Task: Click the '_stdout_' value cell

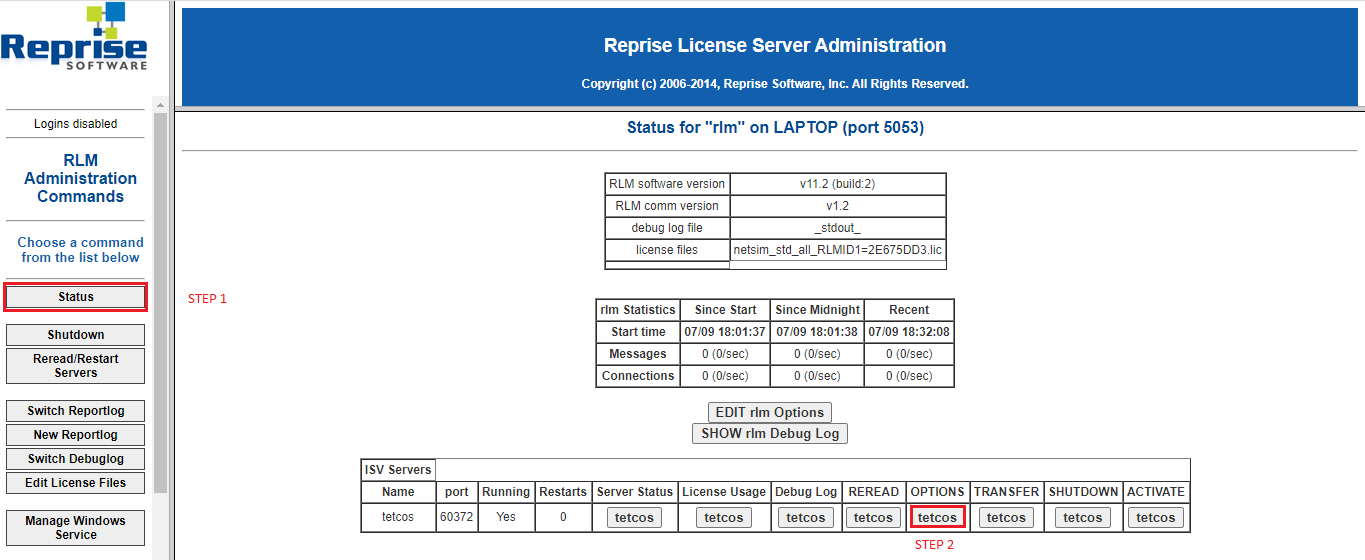Action: point(838,228)
